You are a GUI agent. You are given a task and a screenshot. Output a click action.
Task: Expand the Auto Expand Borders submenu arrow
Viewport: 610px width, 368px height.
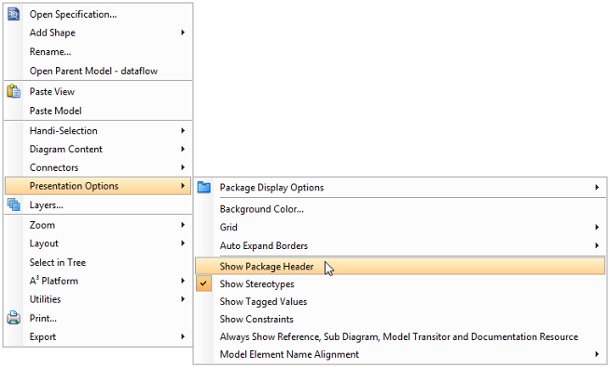pyautogui.click(x=597, y=245)
